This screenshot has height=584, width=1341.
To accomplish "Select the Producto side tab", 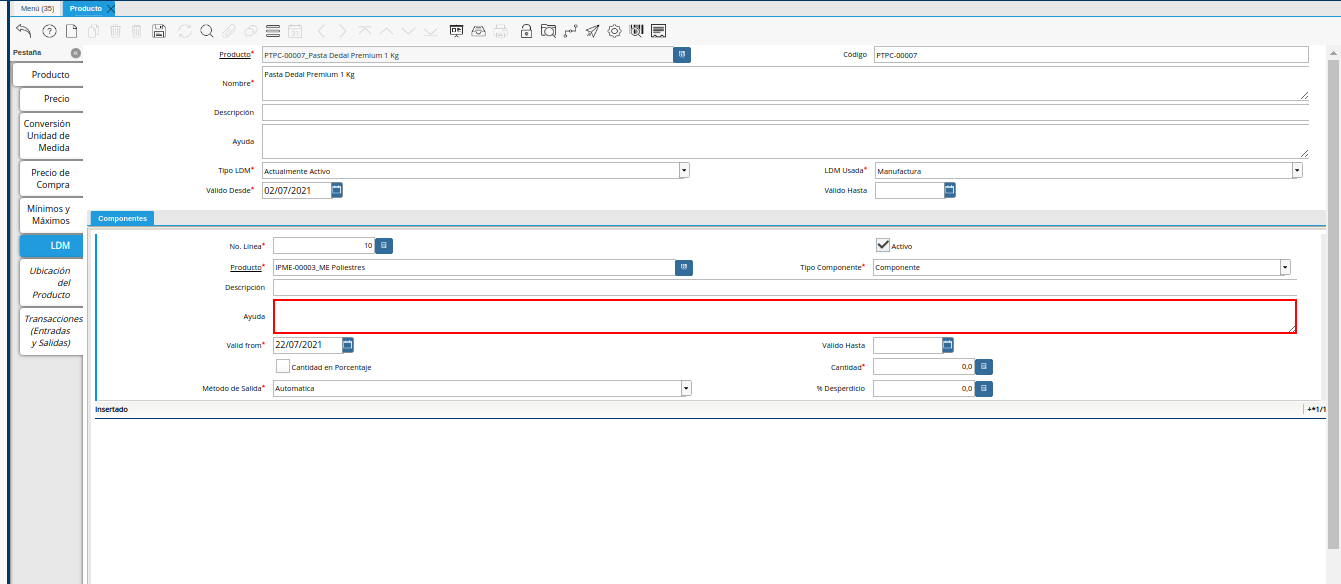I will [x=50, y=75].
